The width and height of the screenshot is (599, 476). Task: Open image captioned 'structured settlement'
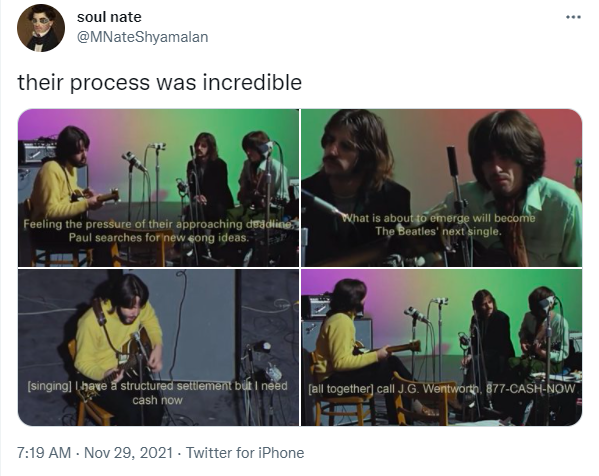(x=159, y=347)
